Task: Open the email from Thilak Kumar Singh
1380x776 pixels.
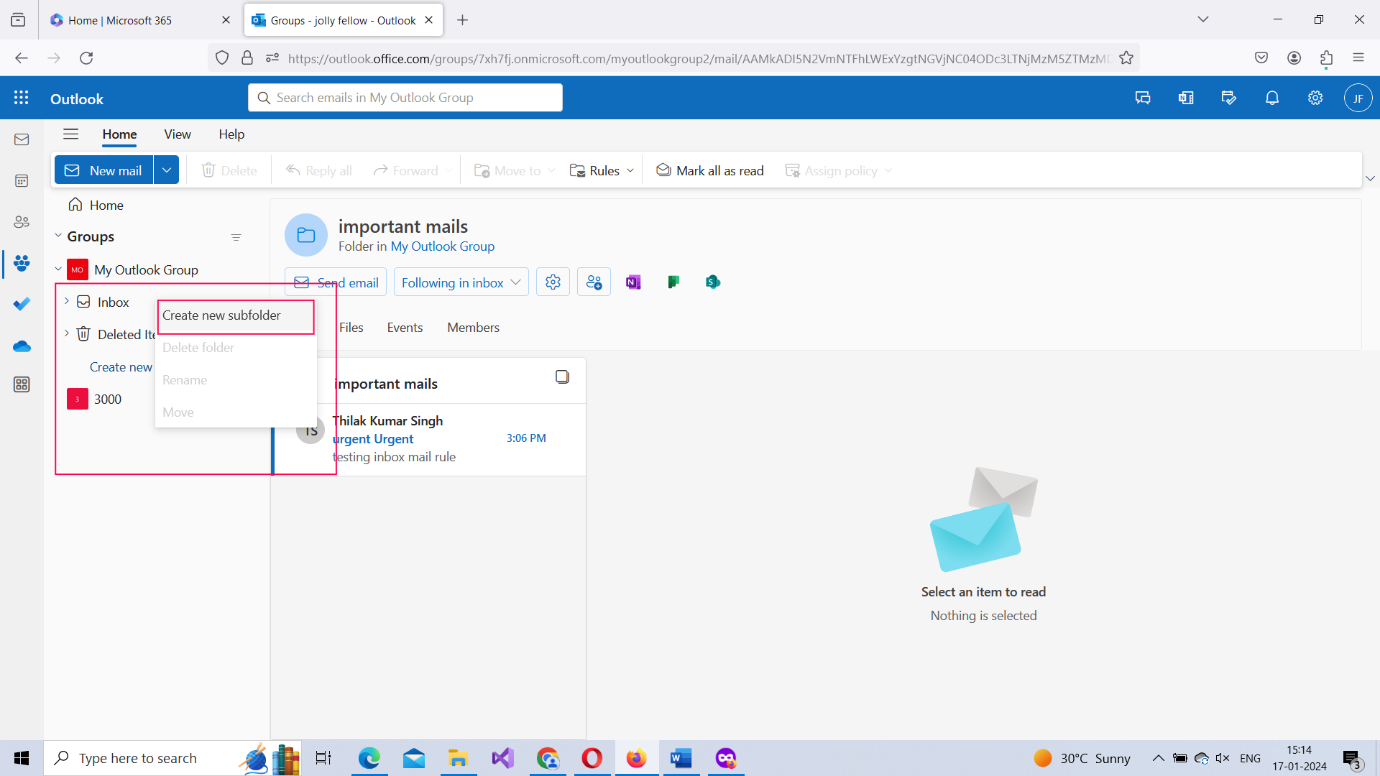Action: point(429,439)
